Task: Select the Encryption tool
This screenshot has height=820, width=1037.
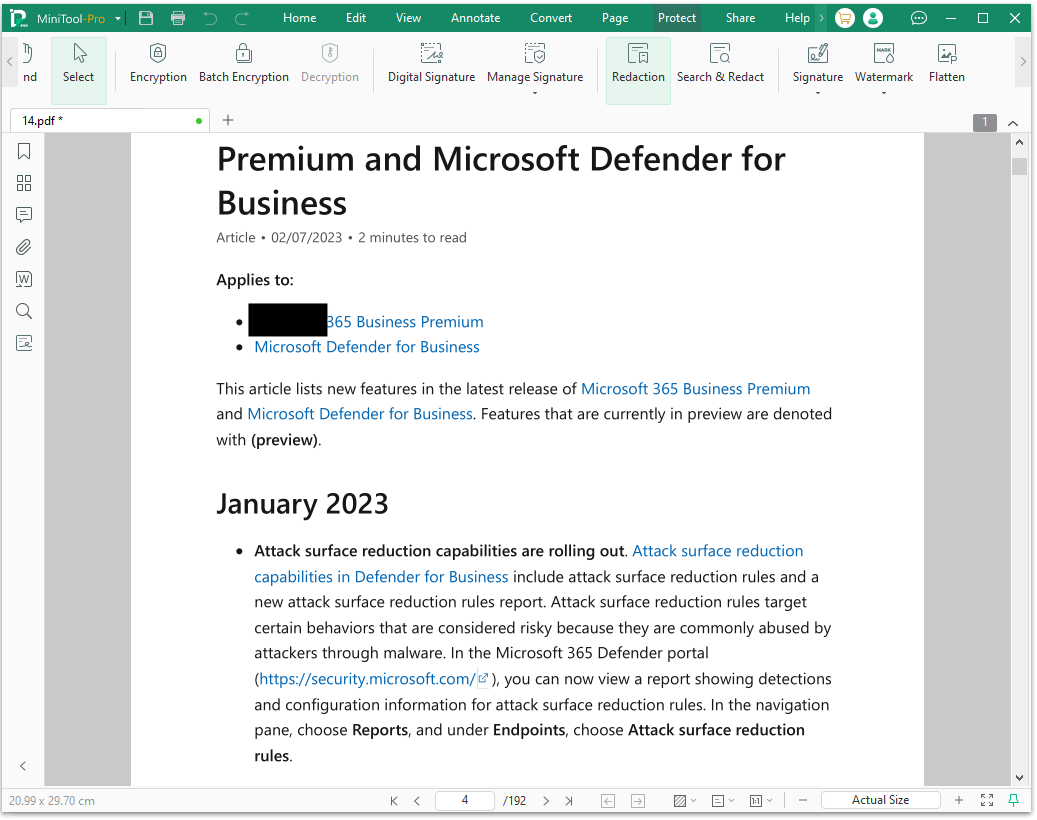Action: coord(158,64)
